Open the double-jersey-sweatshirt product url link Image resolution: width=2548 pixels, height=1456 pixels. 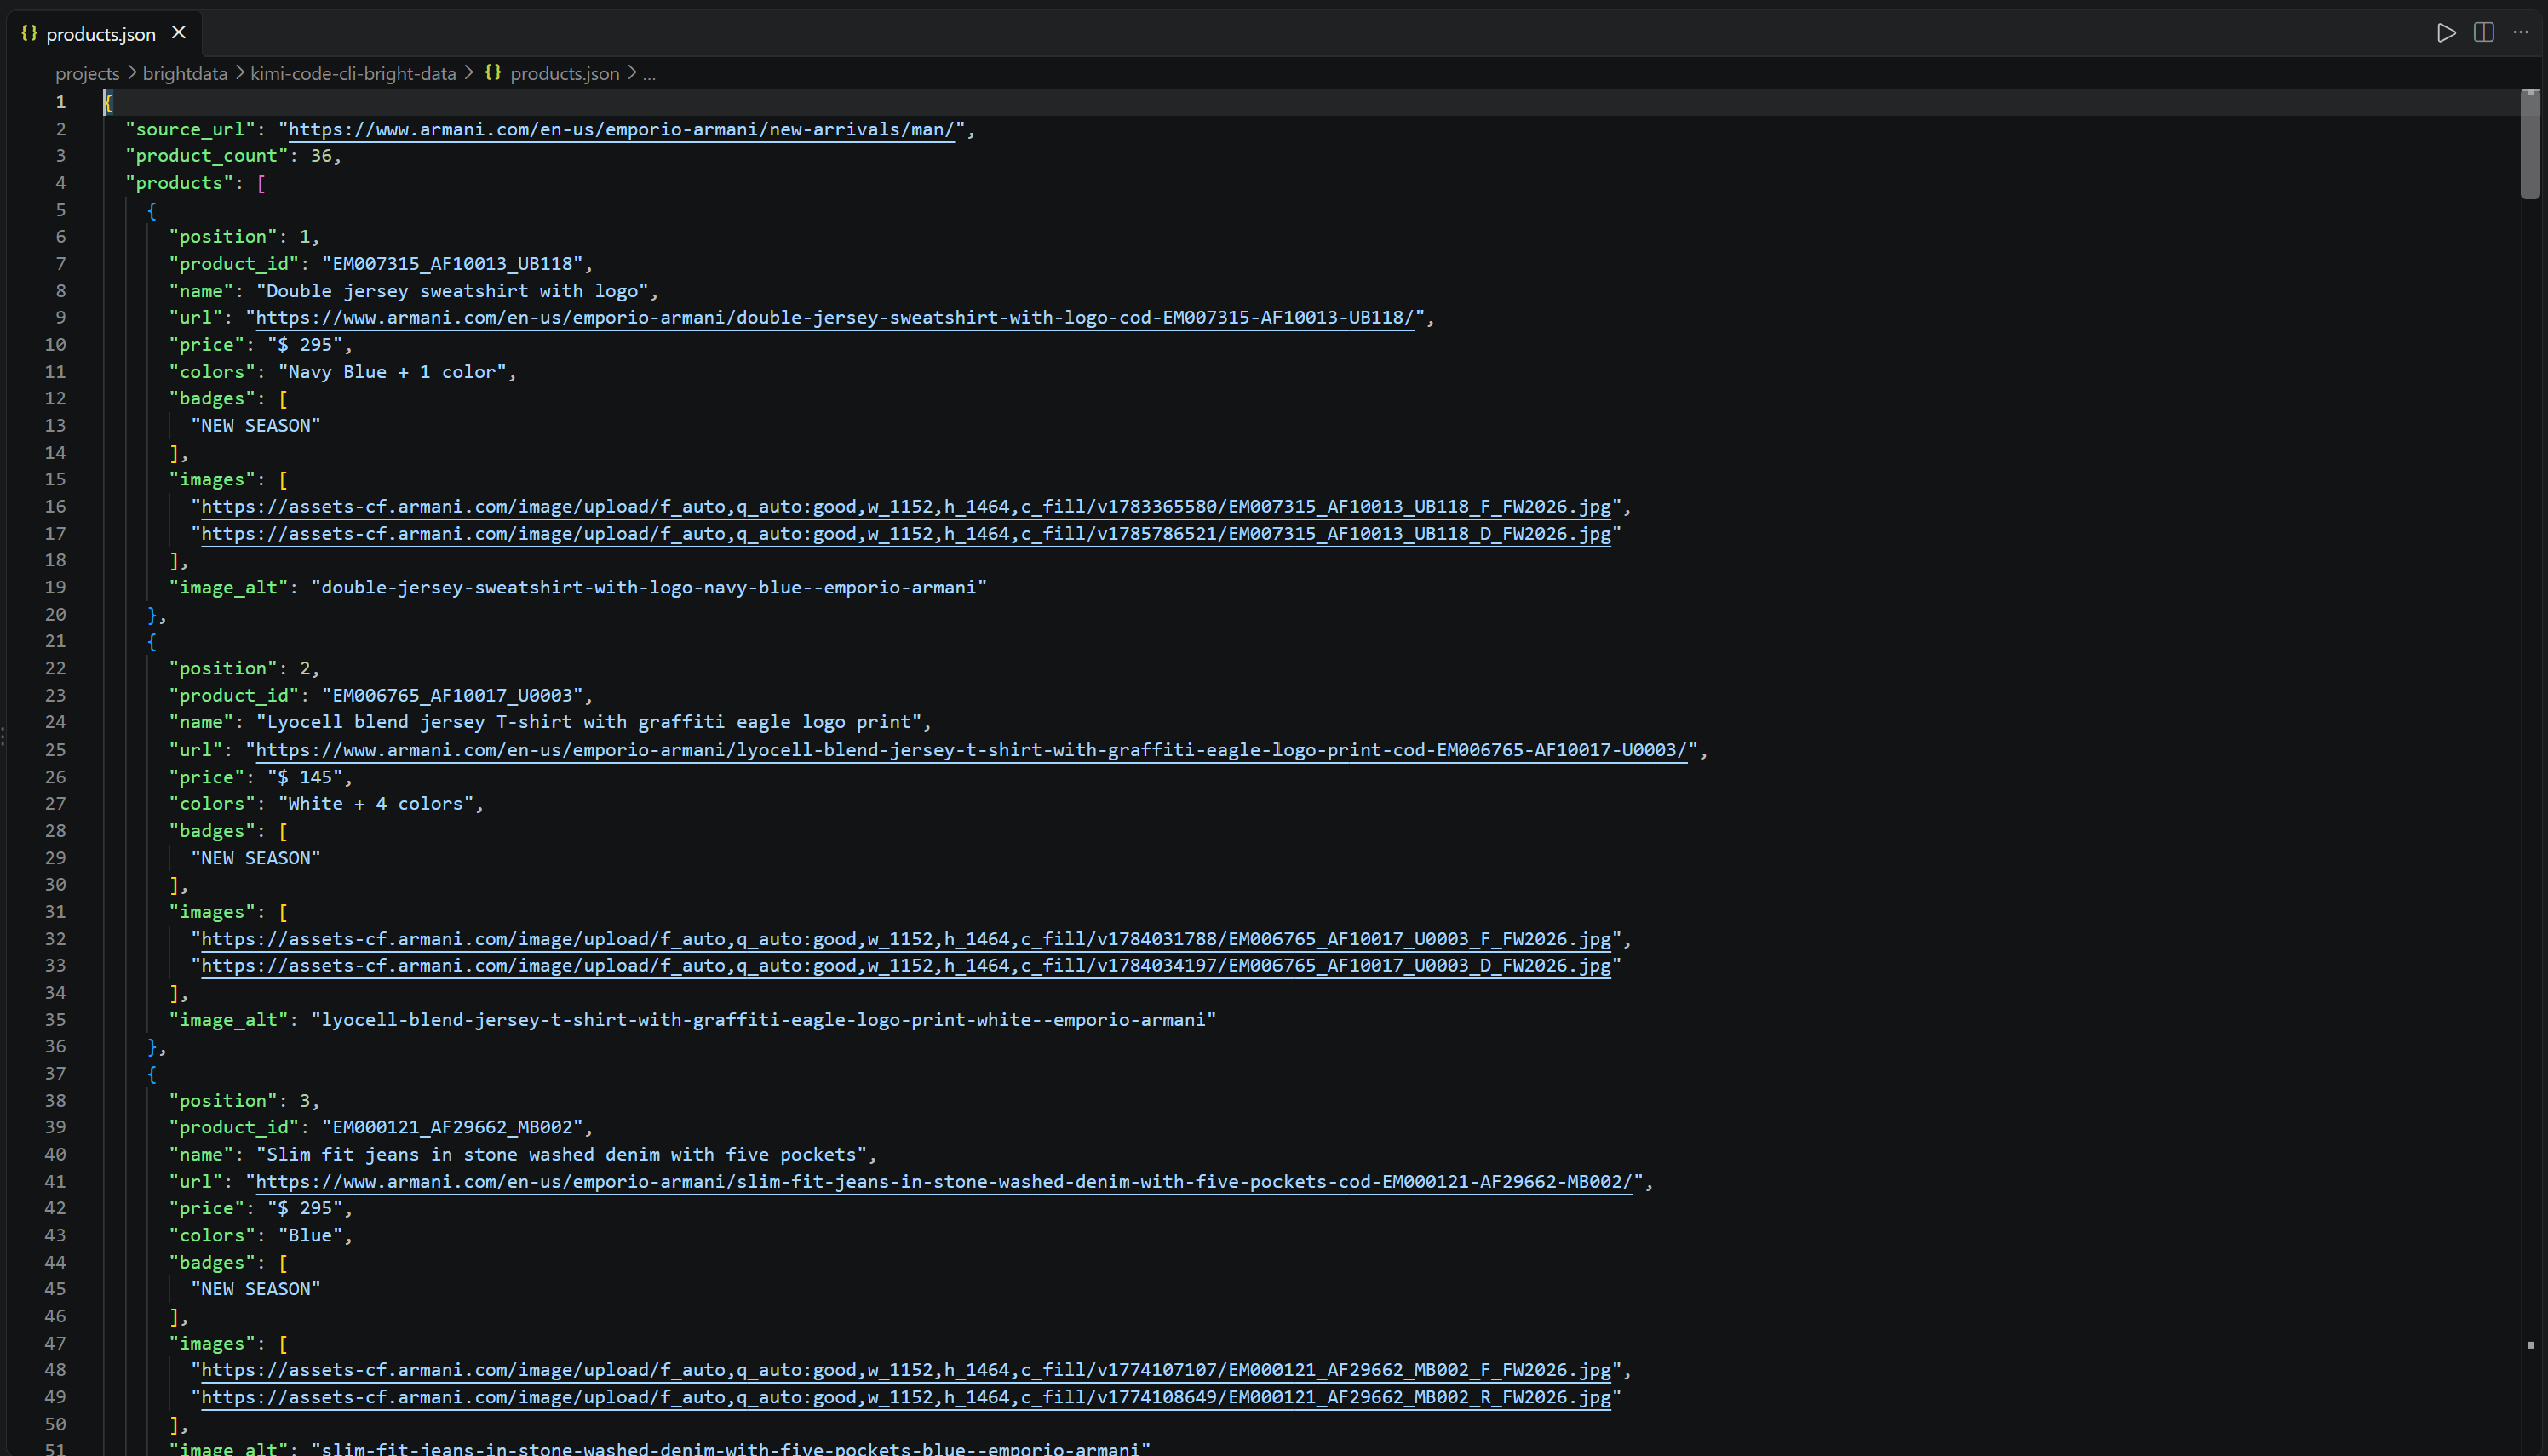click(835, 318)
